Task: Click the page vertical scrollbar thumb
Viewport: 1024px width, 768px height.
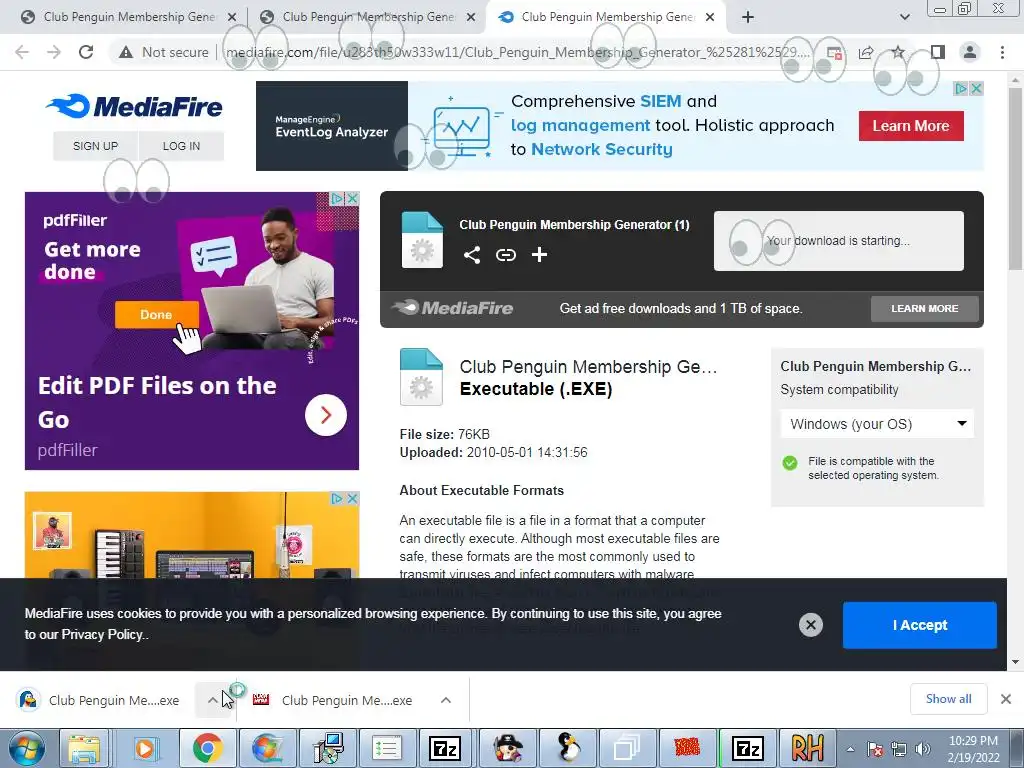Action: pyautogui.click(x=1015, y=178)
